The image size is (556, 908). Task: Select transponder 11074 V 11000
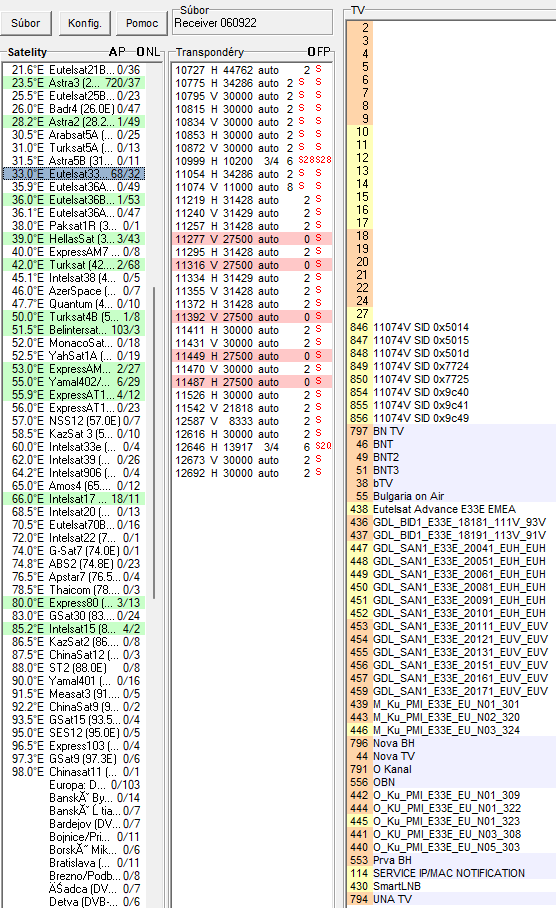253,187
